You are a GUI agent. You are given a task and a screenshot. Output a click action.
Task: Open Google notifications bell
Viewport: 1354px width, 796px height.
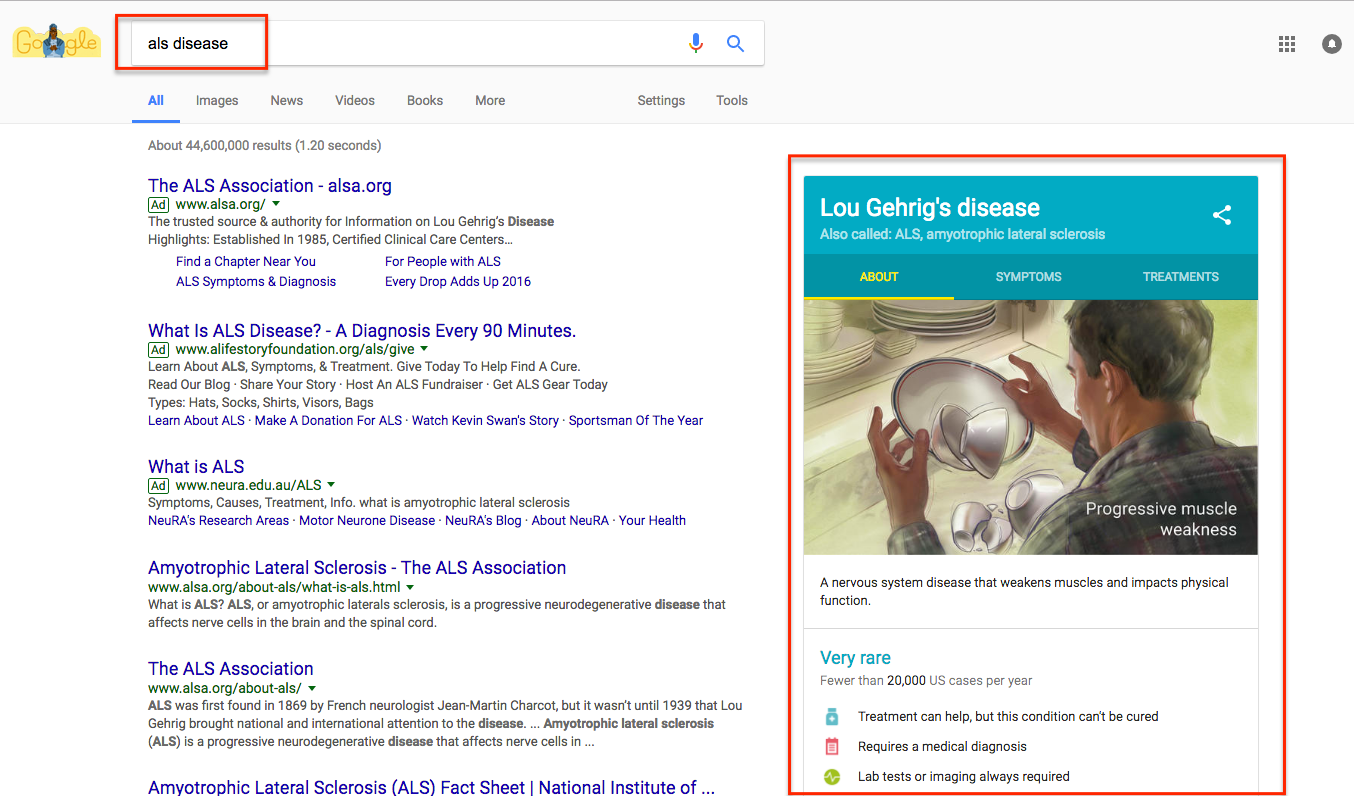(x=1331, y=44)
